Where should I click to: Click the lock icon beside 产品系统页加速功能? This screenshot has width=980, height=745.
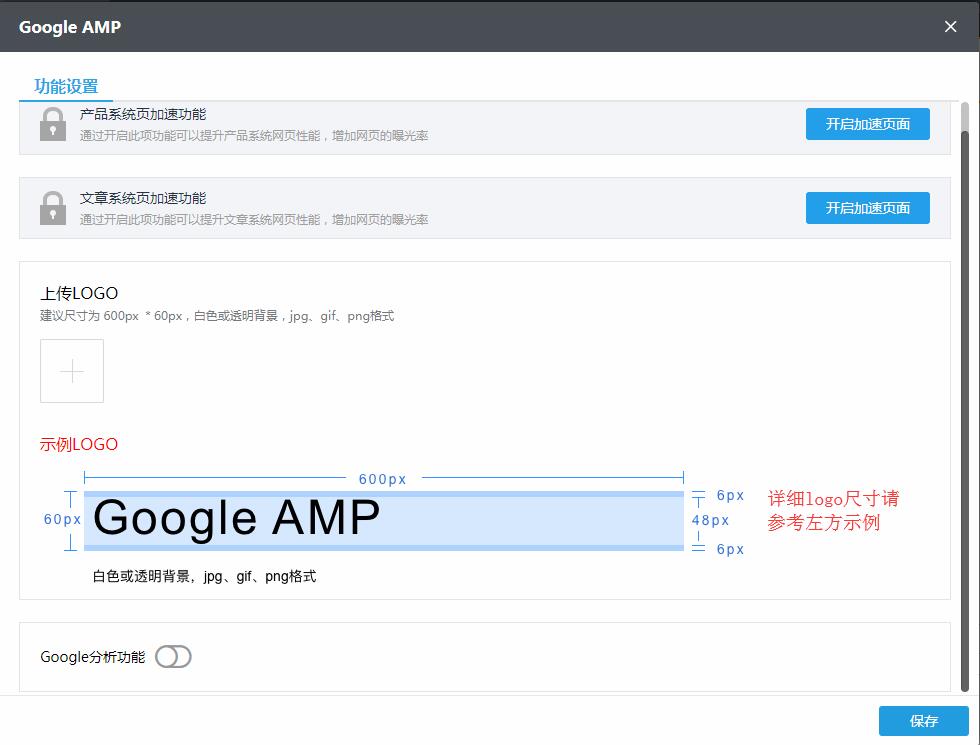(x=53, y=125)
